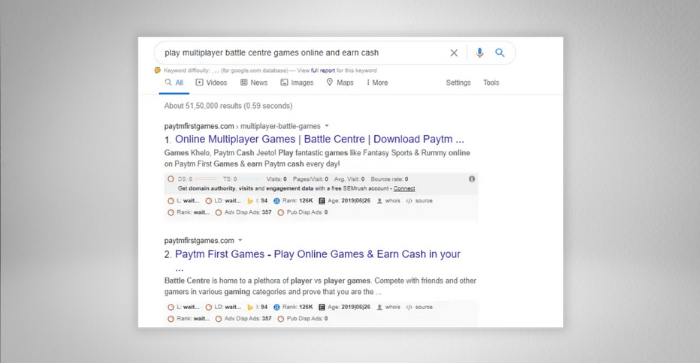Click the SEMrush keyword difficulty icon
The image size is (700, 363).
point(157,70)
